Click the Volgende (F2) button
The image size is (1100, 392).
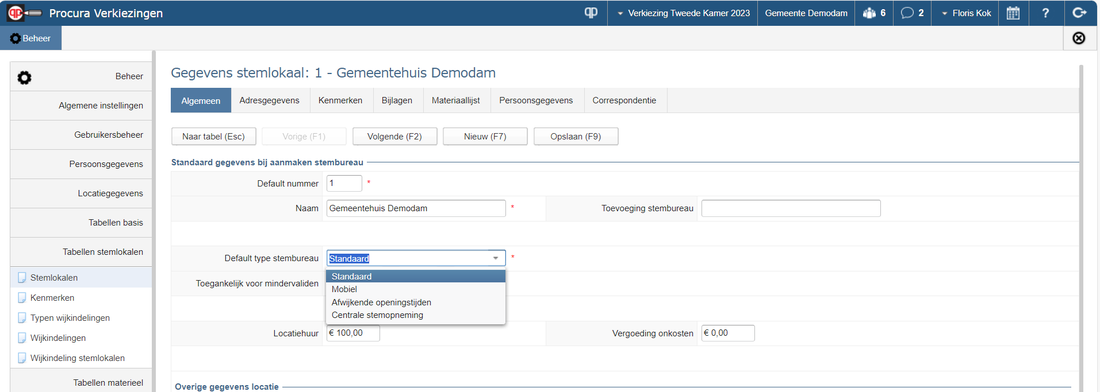[395, 136]
